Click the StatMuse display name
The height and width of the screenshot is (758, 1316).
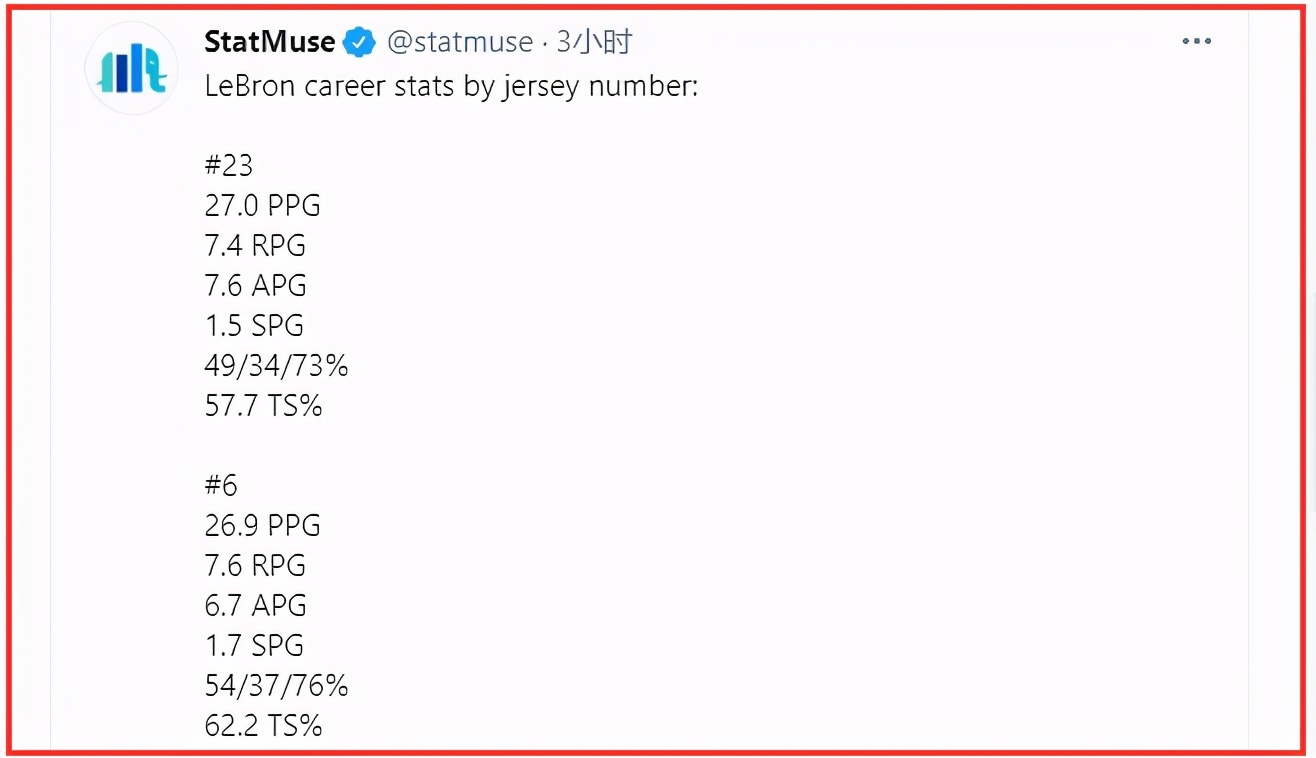click(270, 42)
